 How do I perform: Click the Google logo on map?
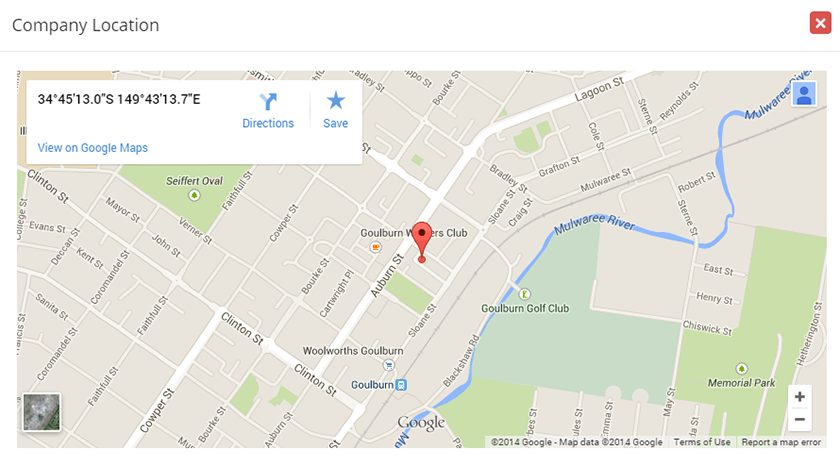coord(421,423)
